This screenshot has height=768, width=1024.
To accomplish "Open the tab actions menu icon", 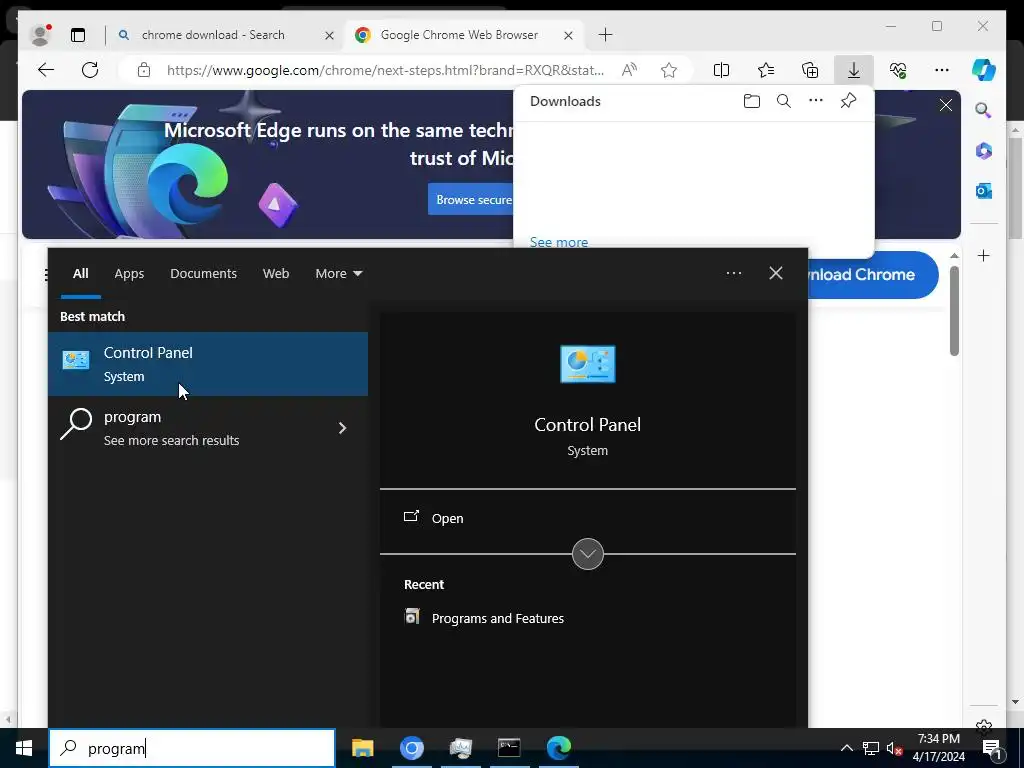I will [78, 35].
